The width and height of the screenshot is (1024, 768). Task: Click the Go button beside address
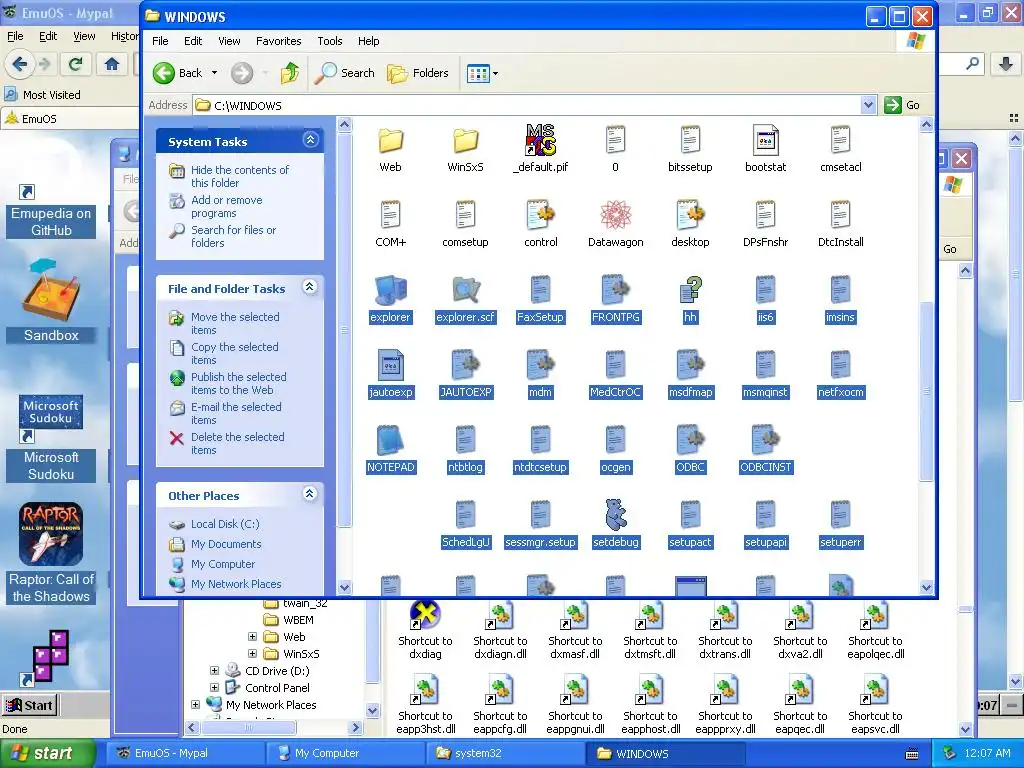tap(903, 104)
